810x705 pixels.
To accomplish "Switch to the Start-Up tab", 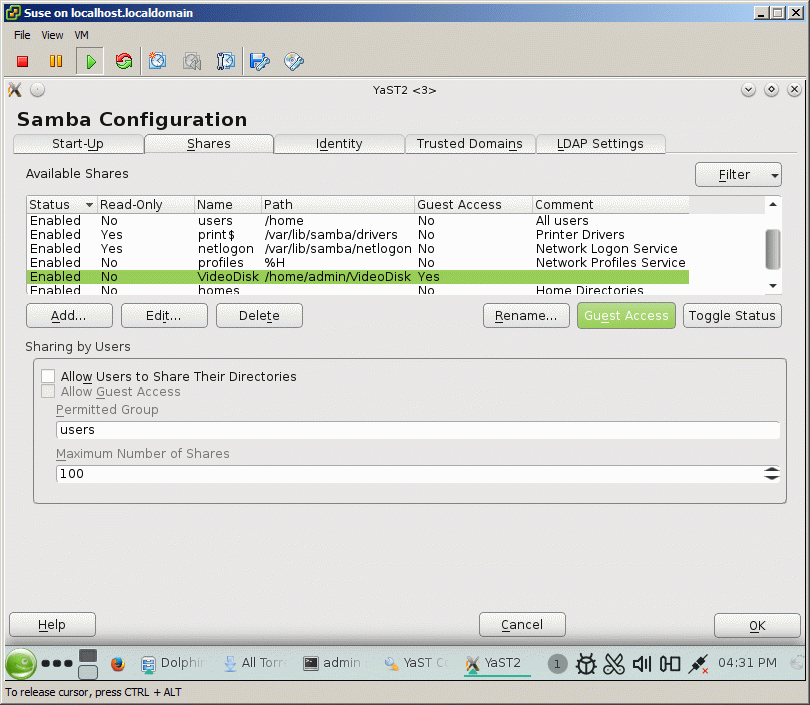I will click(x=78, y=144).
